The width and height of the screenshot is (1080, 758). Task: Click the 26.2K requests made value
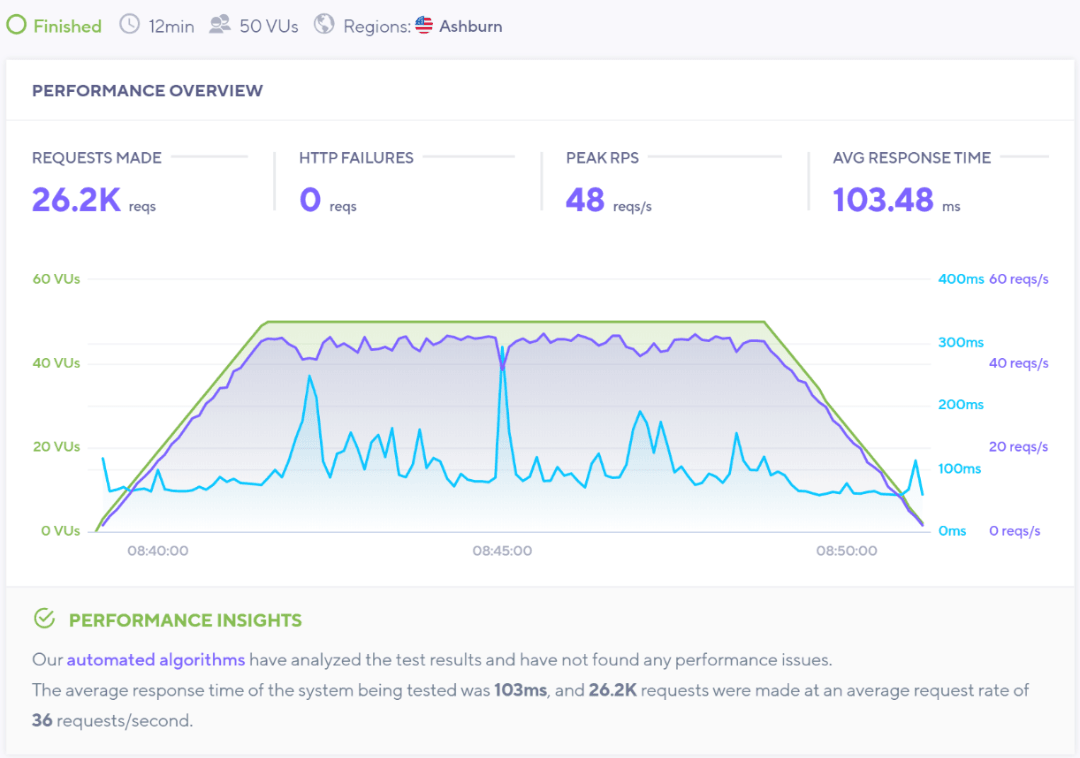[x=76, y=200]
